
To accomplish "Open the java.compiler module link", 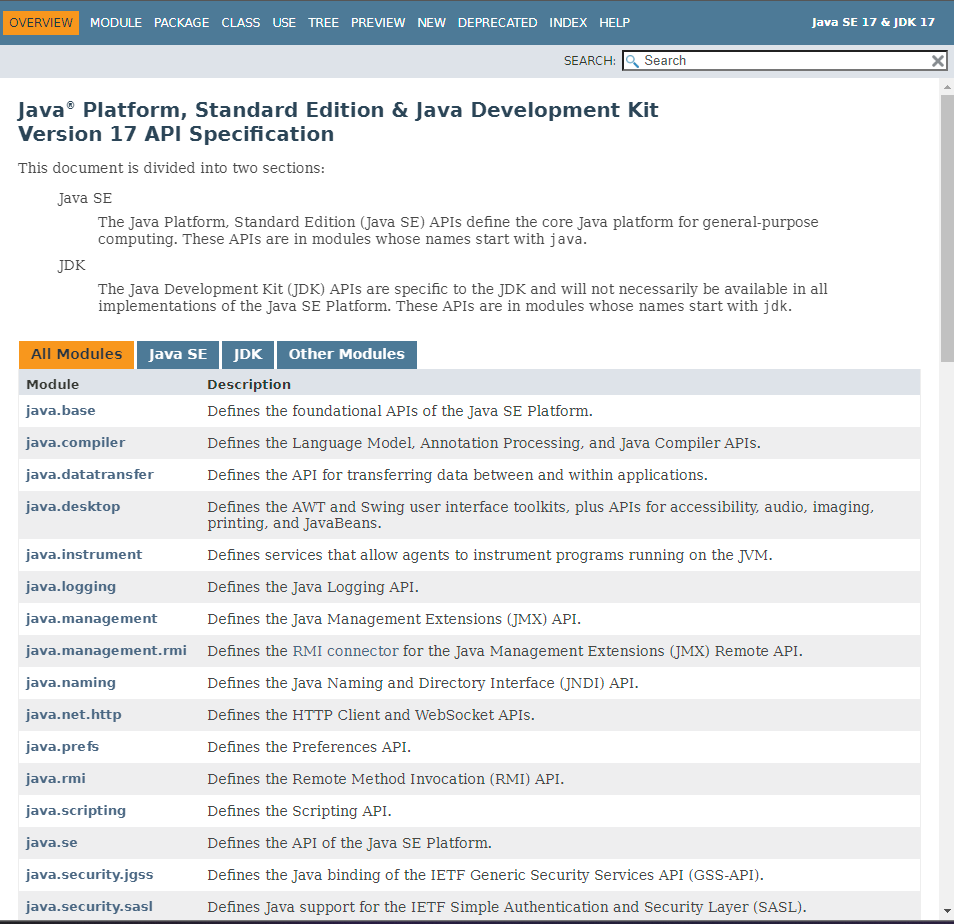I will click(x=75, y=443).
